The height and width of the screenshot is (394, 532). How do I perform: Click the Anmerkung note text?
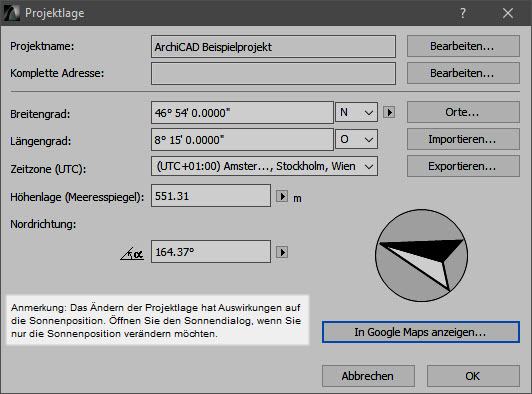[156, 320]
